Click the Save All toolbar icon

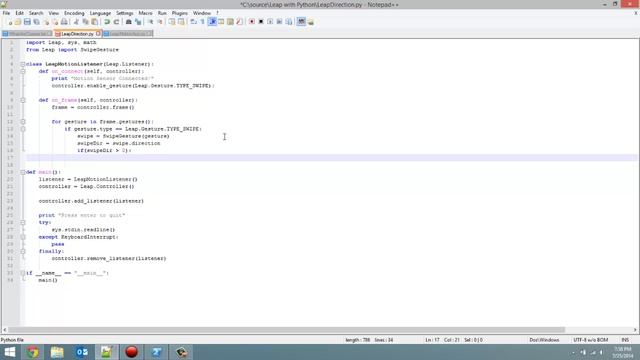(x=36, y=22)
